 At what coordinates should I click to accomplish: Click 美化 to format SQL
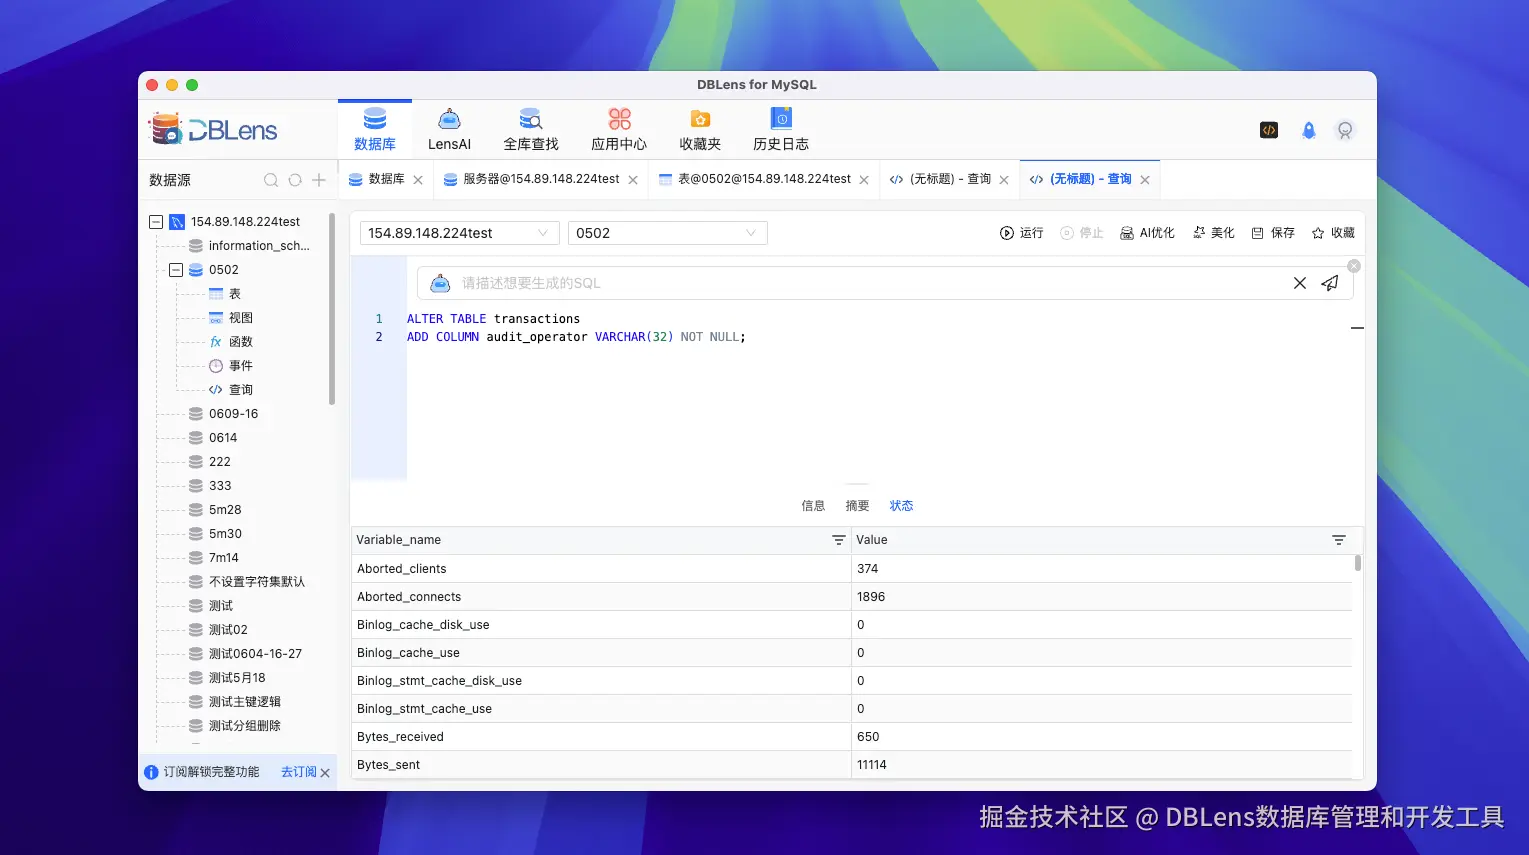(1213, 233)
